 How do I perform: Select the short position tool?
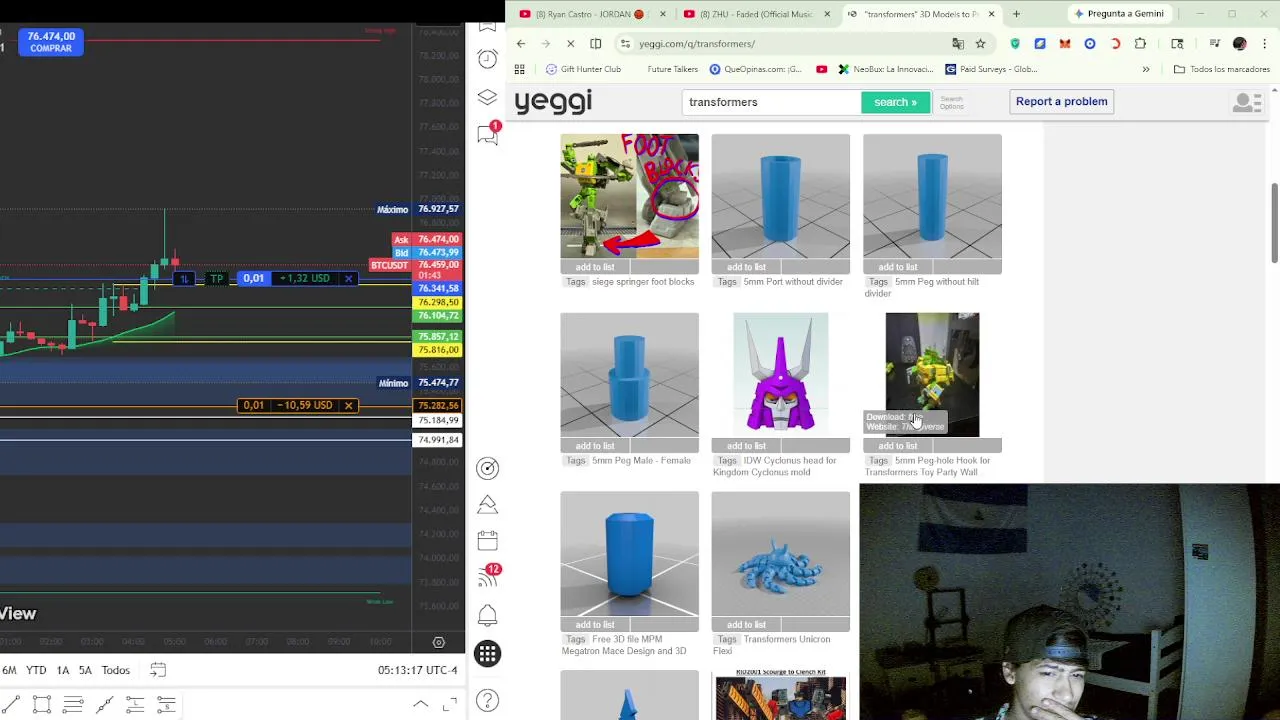(166, 705)
